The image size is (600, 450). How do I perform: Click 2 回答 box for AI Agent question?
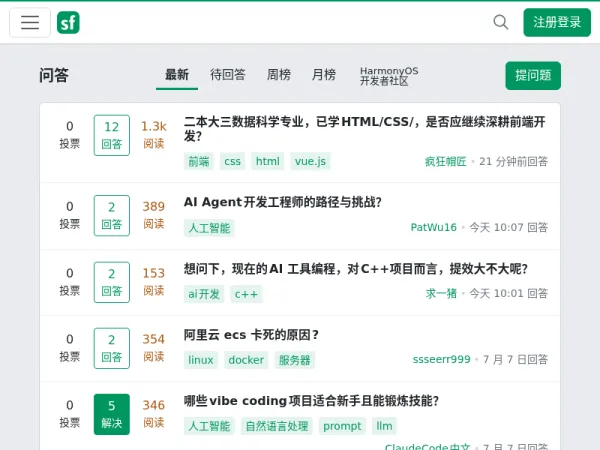[x=112, y=215]
